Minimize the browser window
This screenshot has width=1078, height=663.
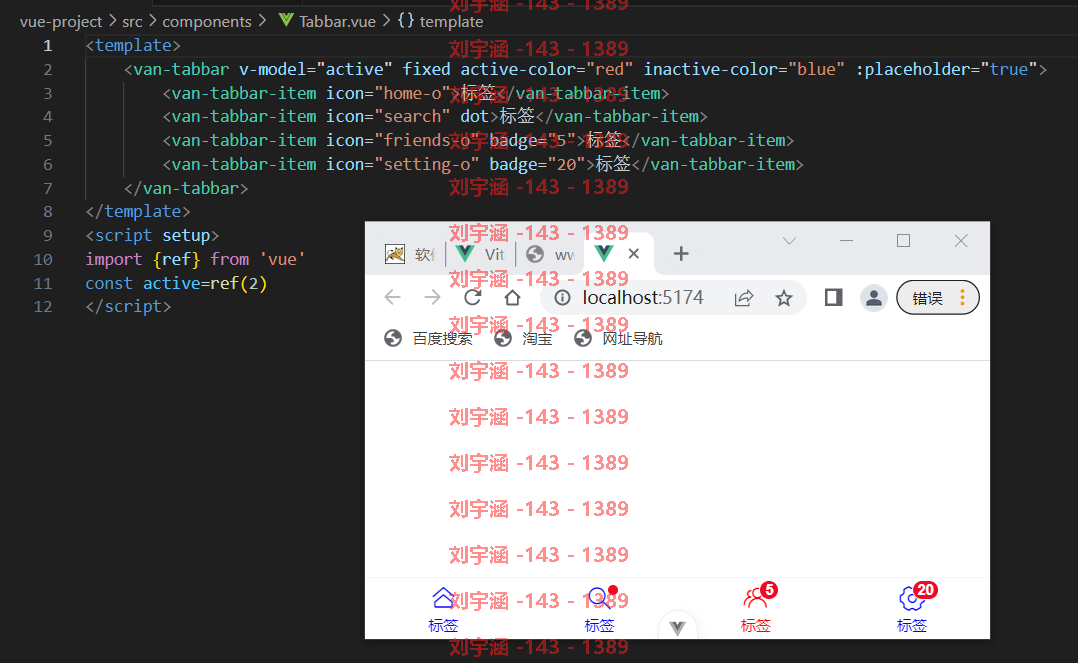click(x=846, y=241)
